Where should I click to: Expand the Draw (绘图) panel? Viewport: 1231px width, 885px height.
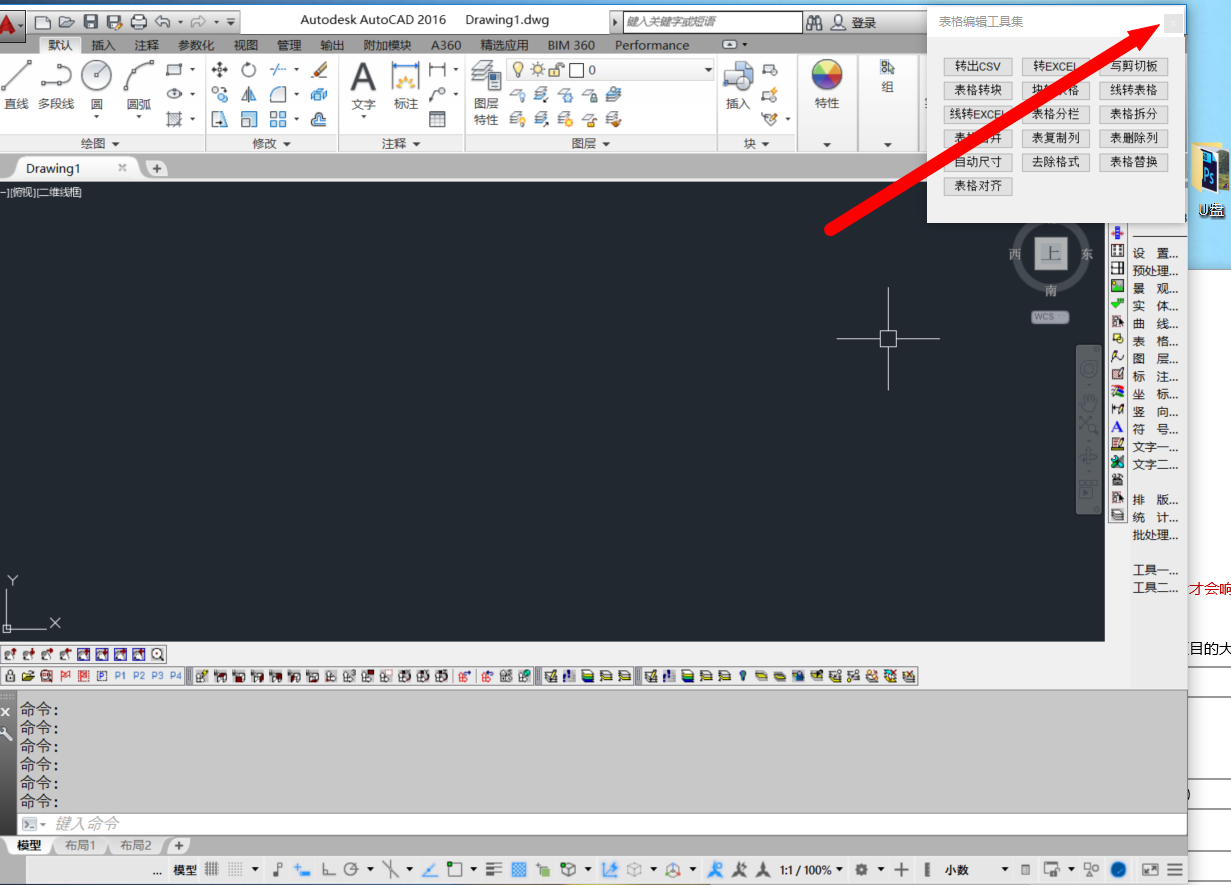pos(101,144)
